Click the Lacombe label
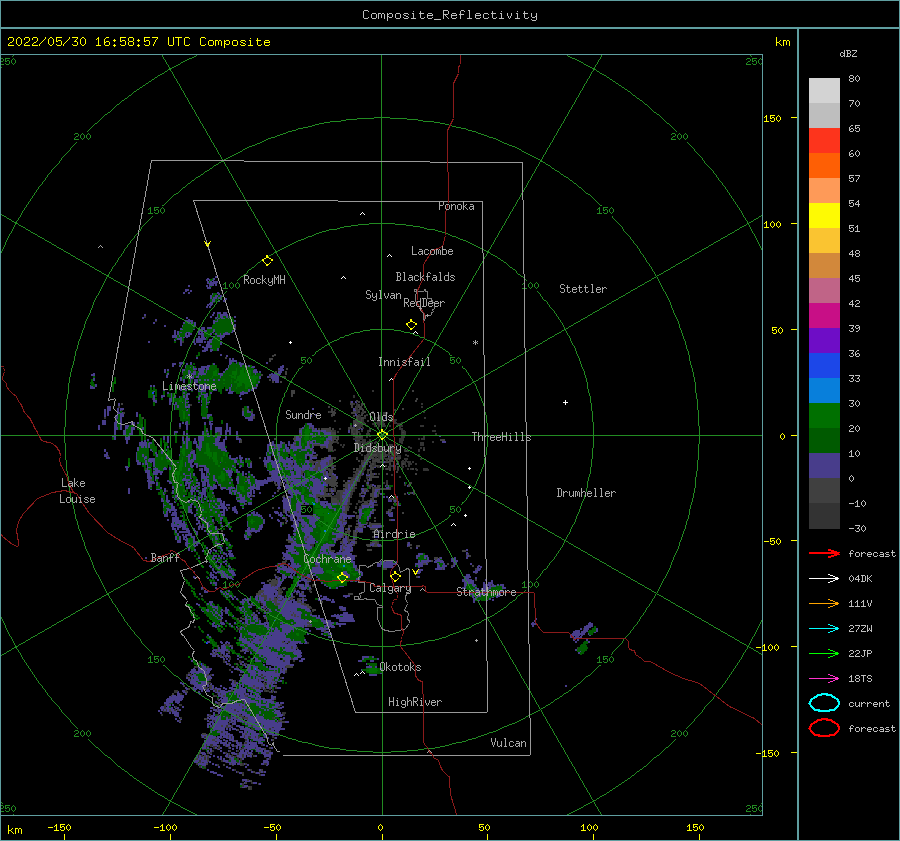Screen dimensions: 900x841 [x=432, y=251]
